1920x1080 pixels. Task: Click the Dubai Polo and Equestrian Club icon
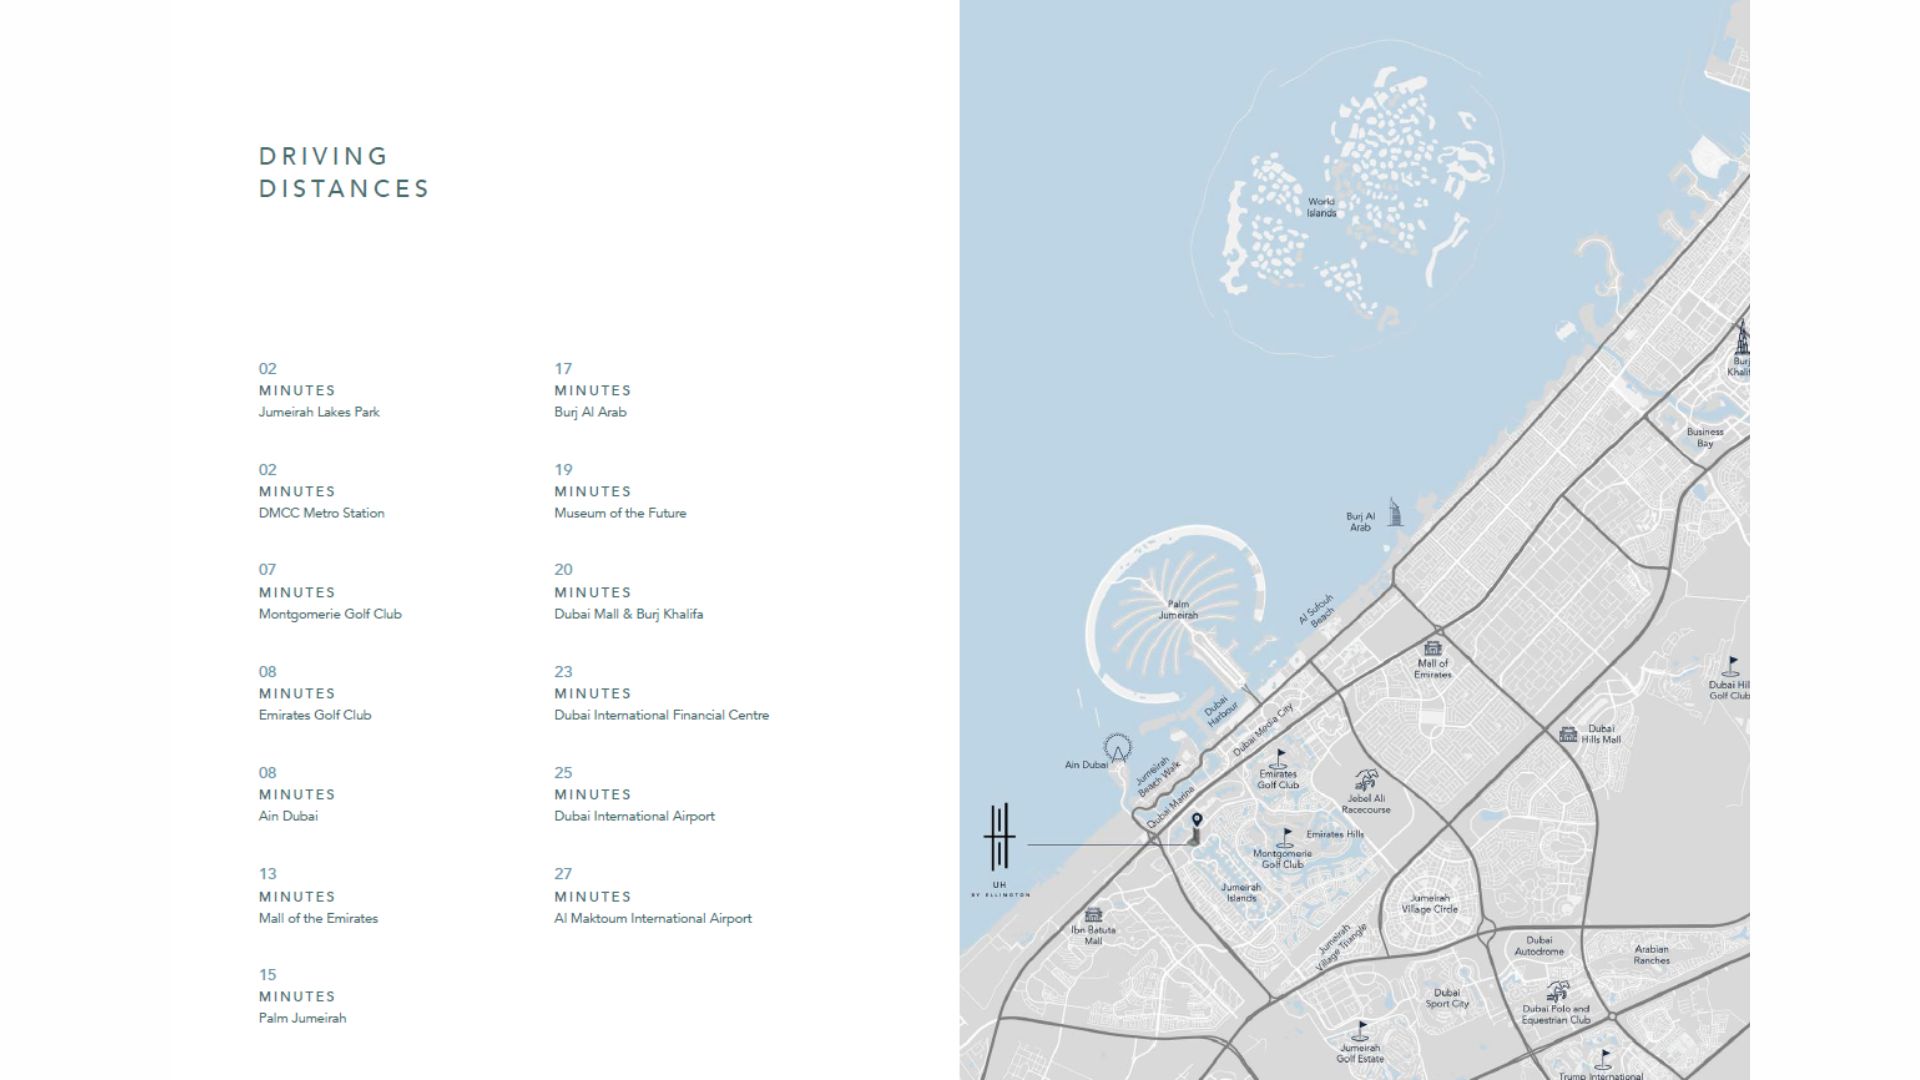click(x=1558, y=991)
